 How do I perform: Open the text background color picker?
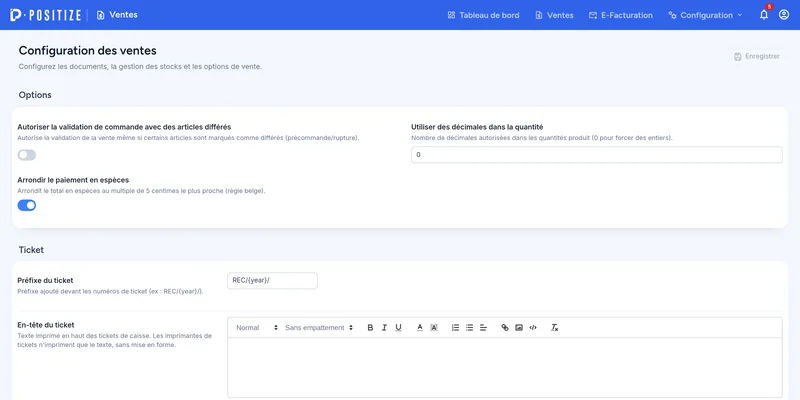(x=434, y=328)
